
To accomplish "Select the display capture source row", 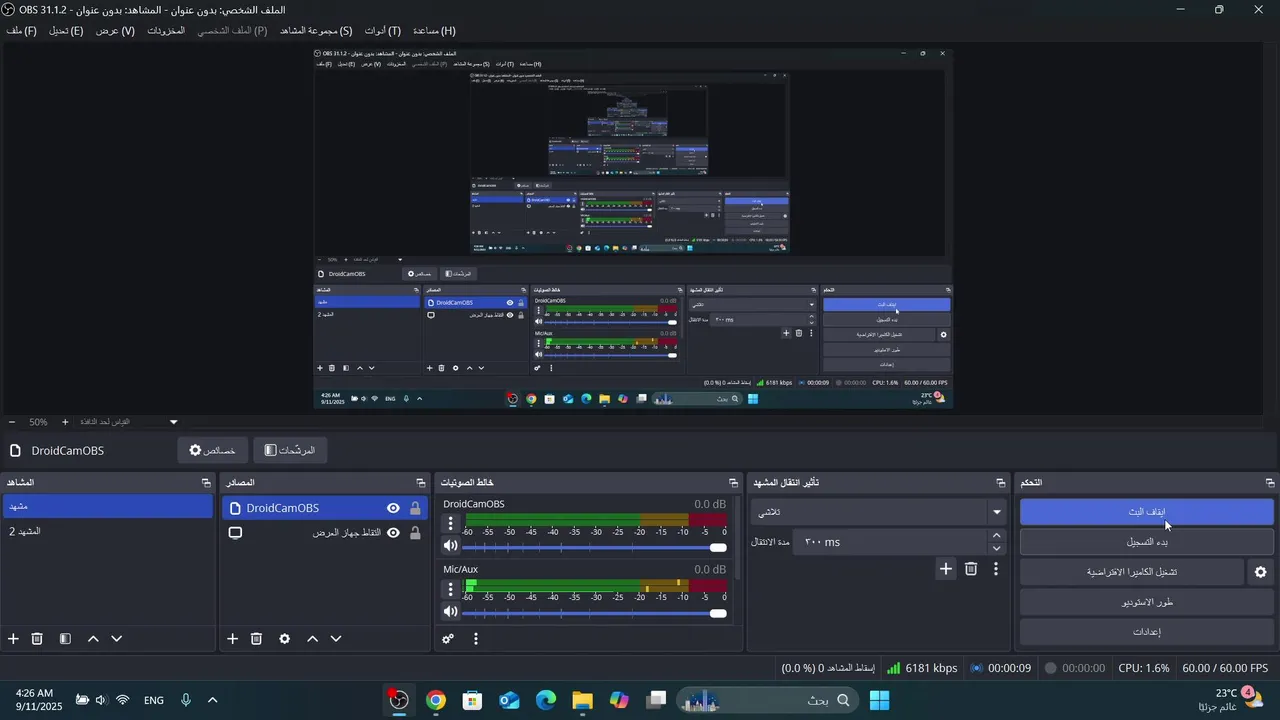I will [x=325, y=533].
